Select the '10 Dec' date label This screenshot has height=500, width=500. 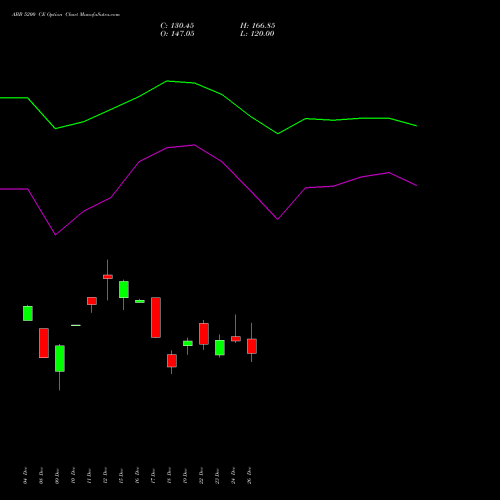(73, 475)
